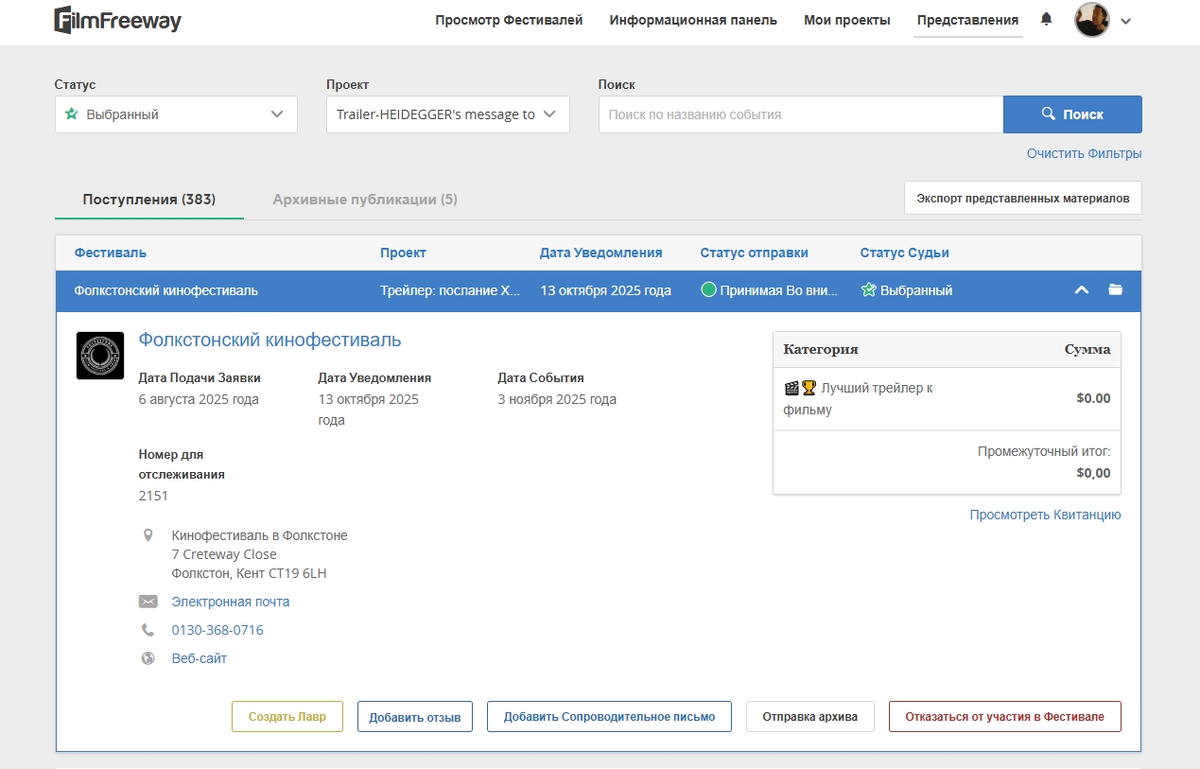
Task: Click the phone handset icon
Action: click(148, 630)
